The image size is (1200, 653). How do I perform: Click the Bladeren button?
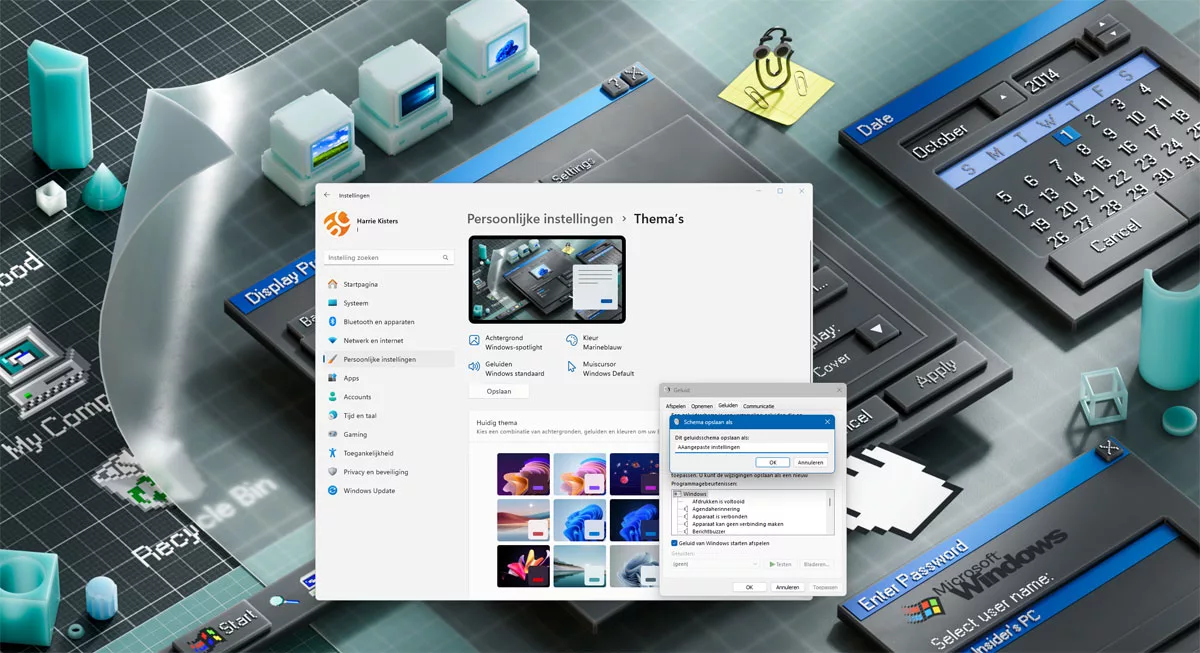click(816, 564)
